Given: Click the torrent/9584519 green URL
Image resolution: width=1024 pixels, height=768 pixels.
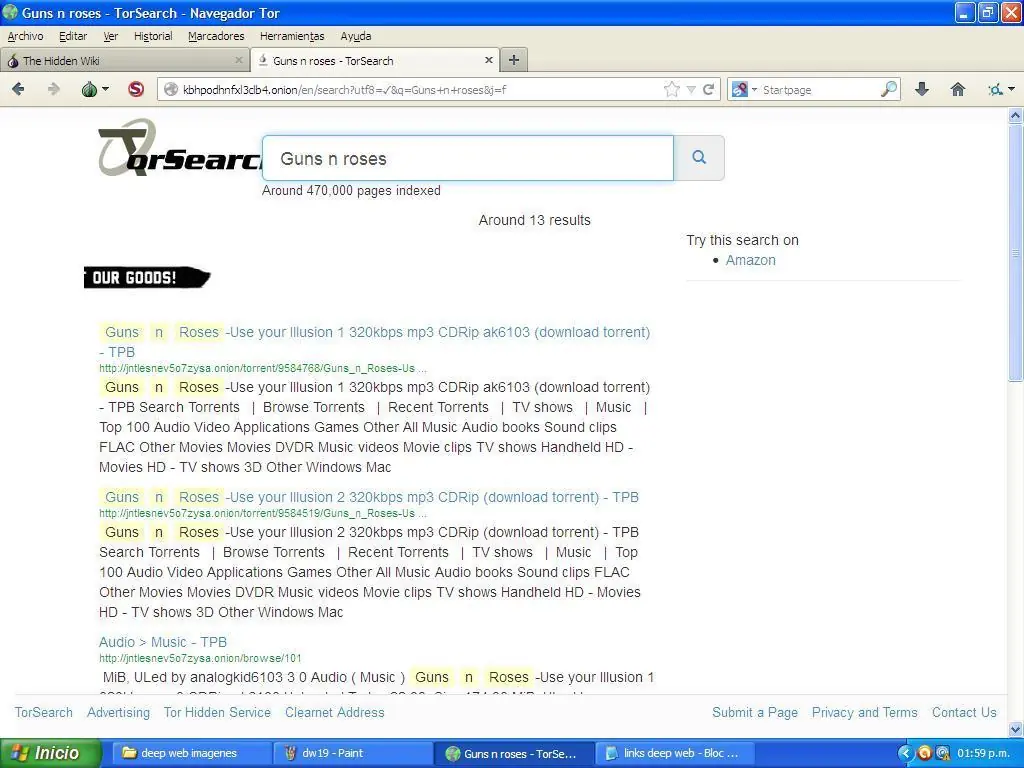Looking at the screenshot, I should pyautogui.click(x=263, y=513).
